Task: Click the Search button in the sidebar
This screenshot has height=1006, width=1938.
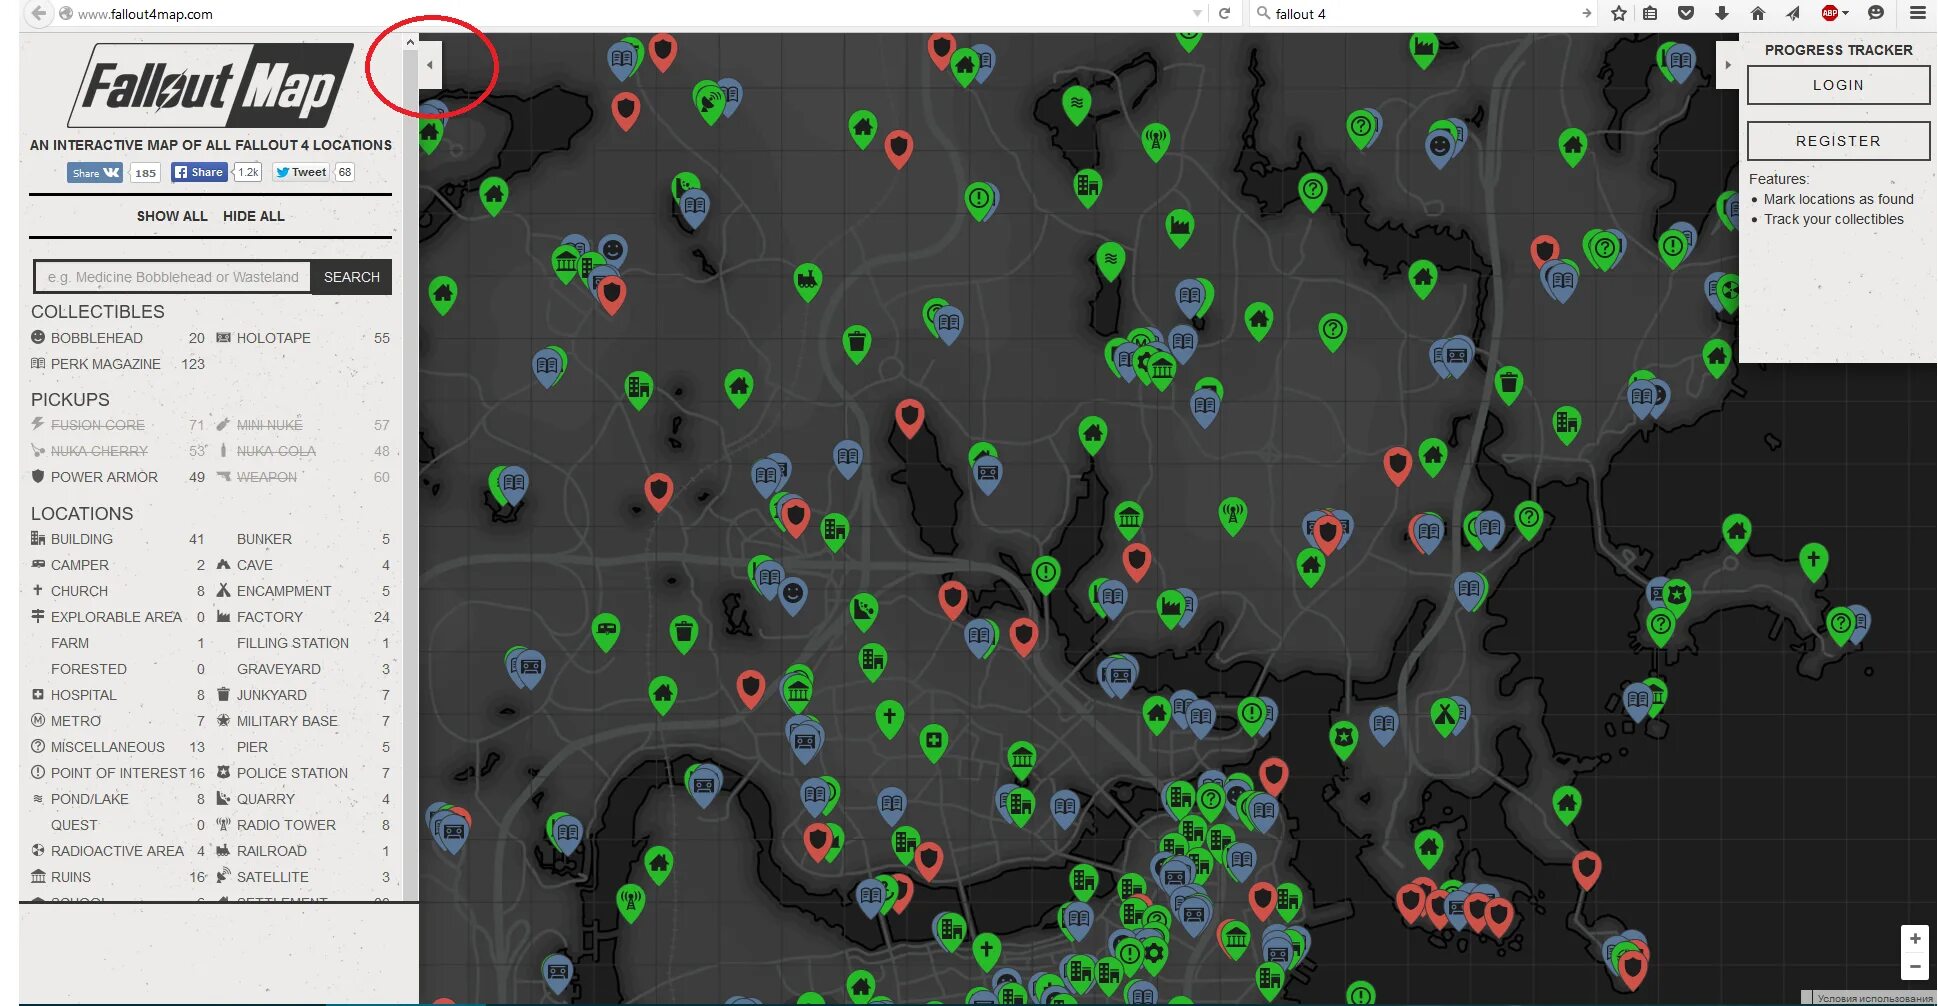Action: (x=351, y=277)
